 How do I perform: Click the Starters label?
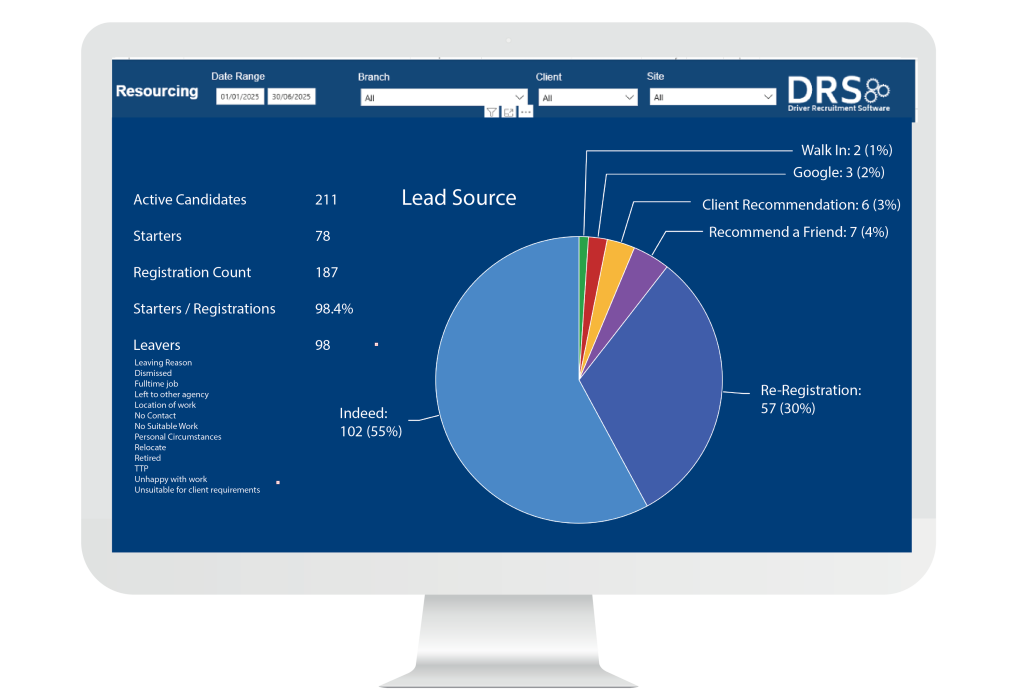click(x=157, y=236)
